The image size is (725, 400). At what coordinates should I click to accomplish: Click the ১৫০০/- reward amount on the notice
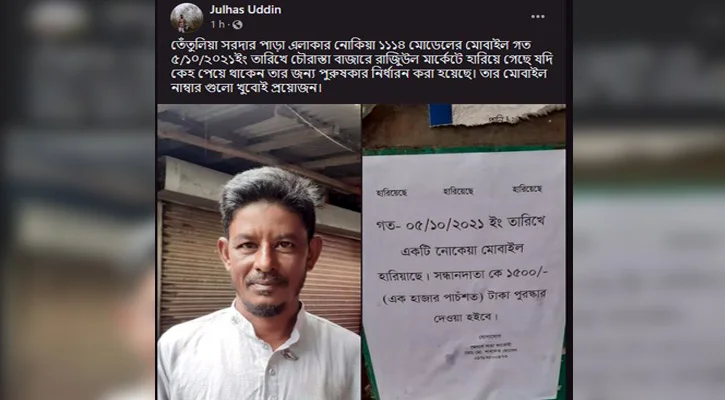click(x=527, y=273)
